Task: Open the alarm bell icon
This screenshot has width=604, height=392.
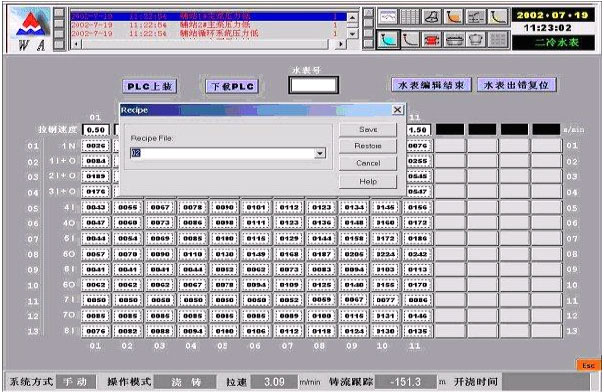Action: point(431,17)
